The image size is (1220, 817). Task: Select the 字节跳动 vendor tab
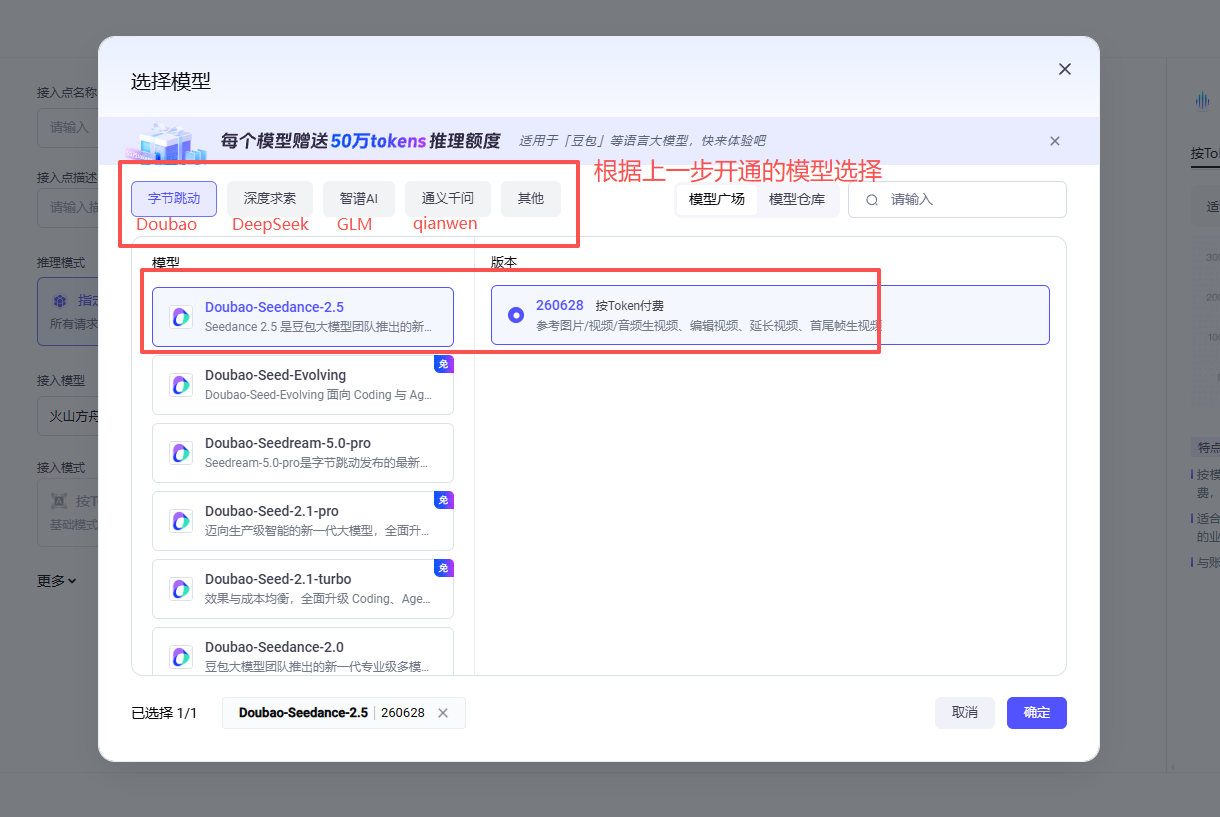174,199
